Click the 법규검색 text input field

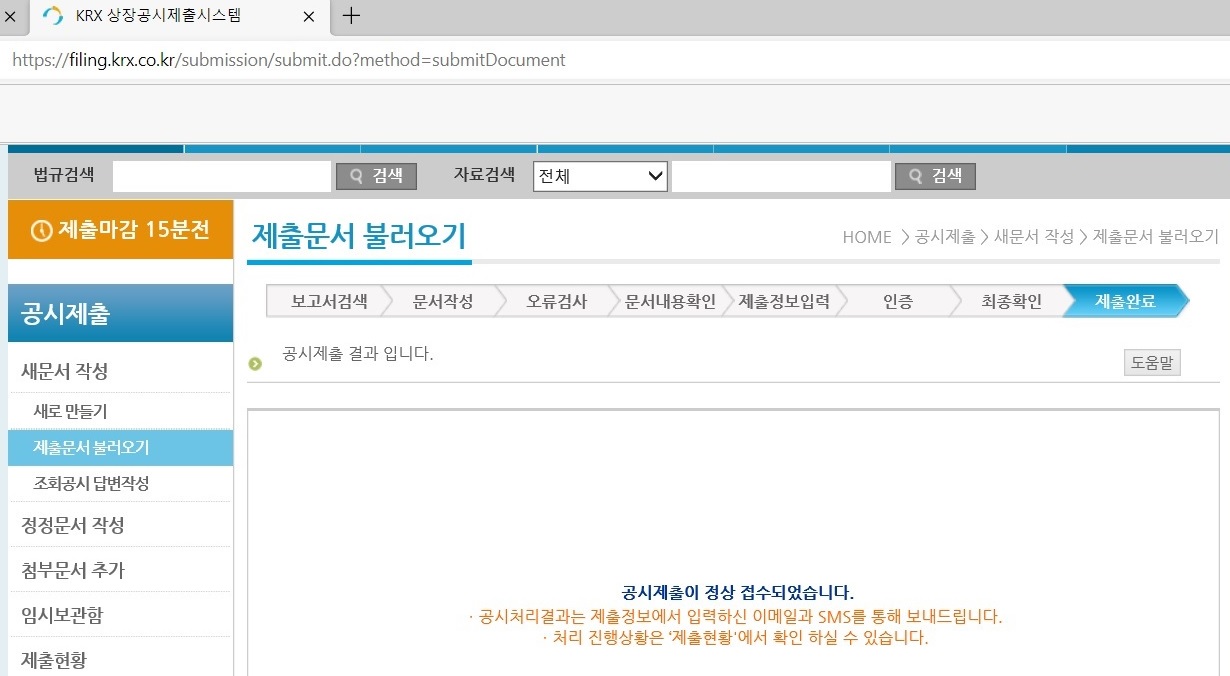[x=222, y=176]
